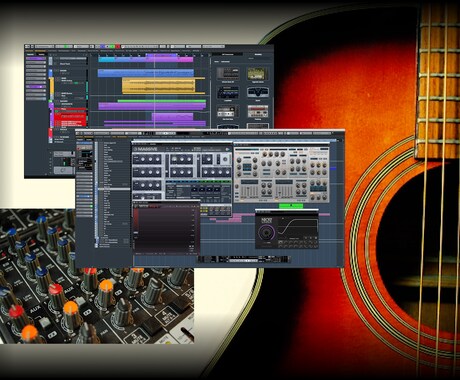Click the curve display in the Kickstart plugin
The height and width of the screenshot is (380, 460).
(298, 227)
